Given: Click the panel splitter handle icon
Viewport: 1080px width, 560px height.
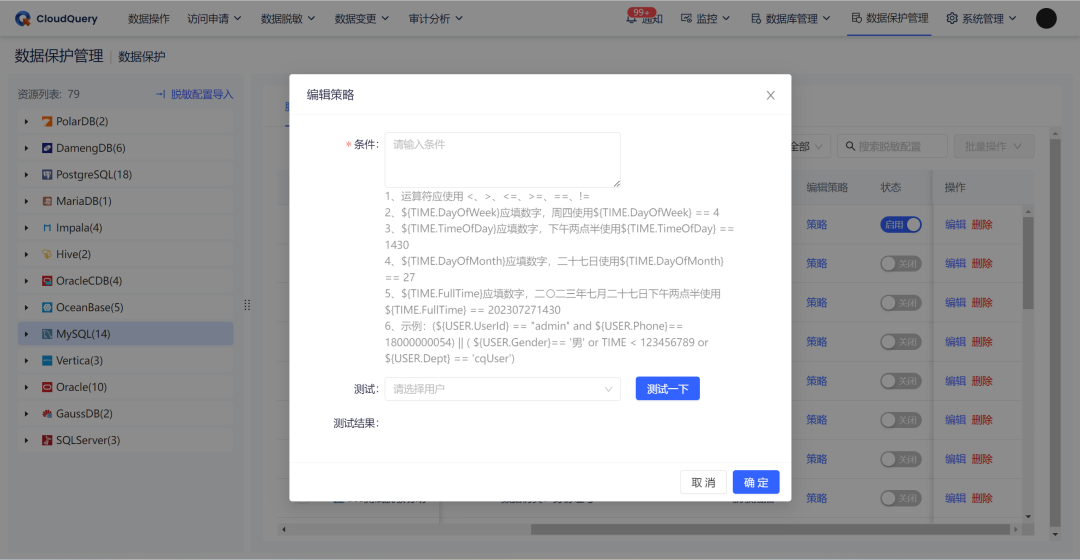Looking at the screenshot, I should 247,305.
